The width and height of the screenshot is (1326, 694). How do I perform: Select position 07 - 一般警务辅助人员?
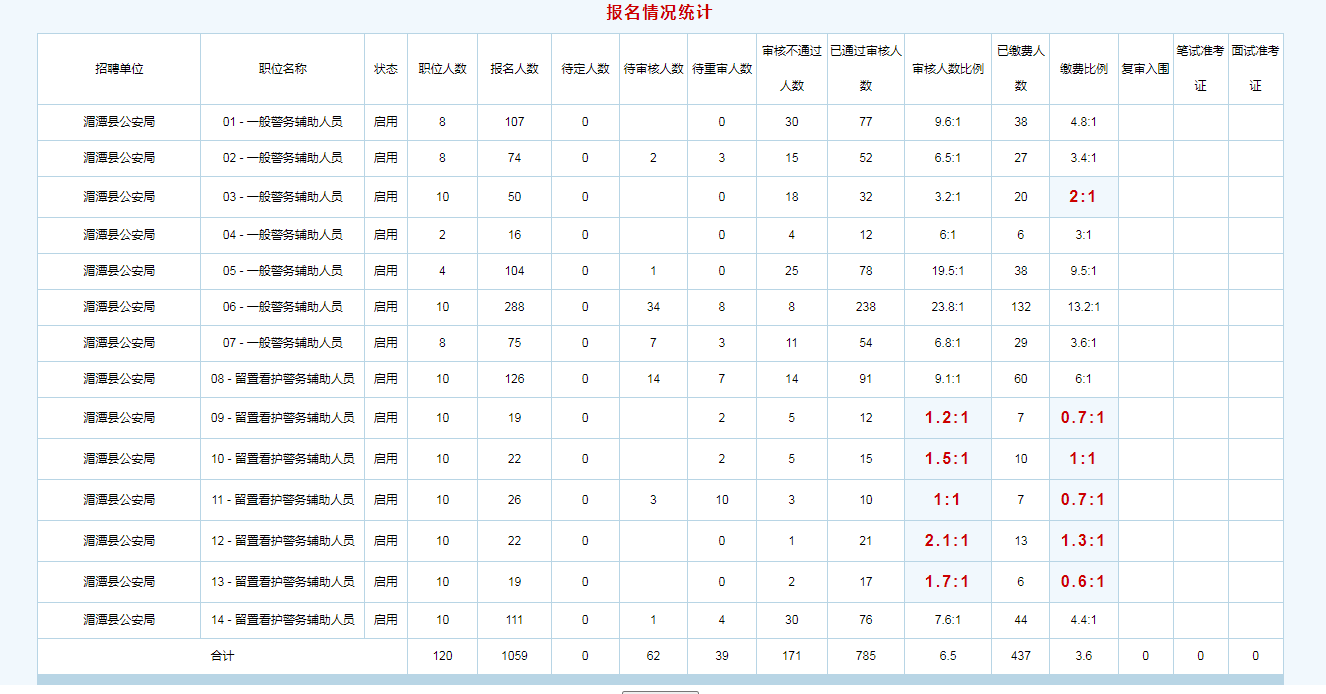(282, 343)
